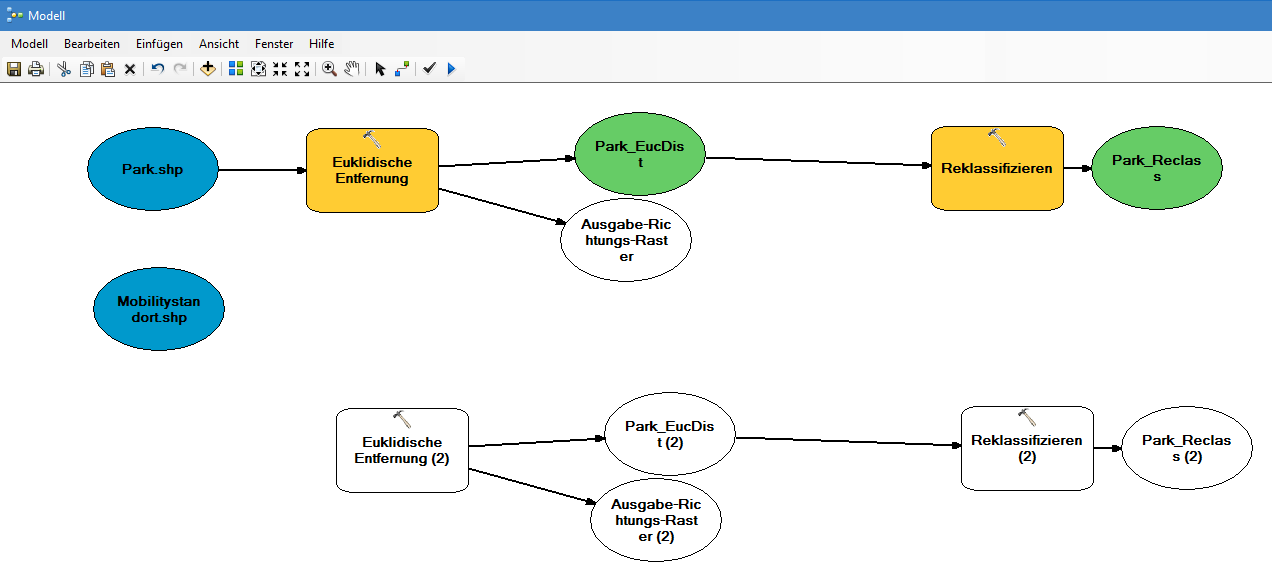Click the Undo arrow icon
This screenshot has height=583, width=1272.
(158, 69)
